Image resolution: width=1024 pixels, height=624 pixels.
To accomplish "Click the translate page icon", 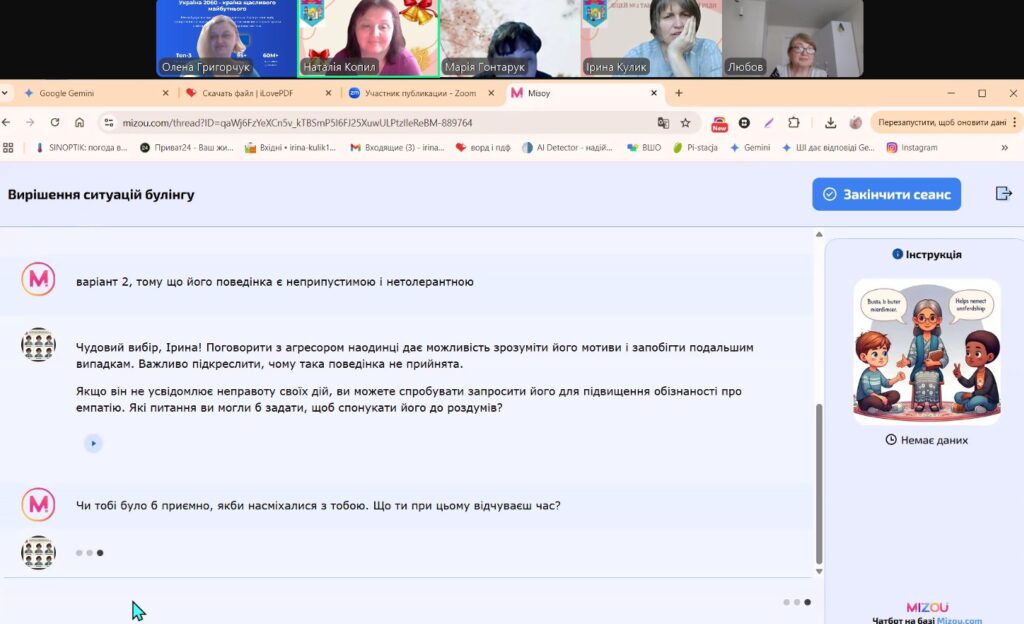I will click(x=663, y=123).
